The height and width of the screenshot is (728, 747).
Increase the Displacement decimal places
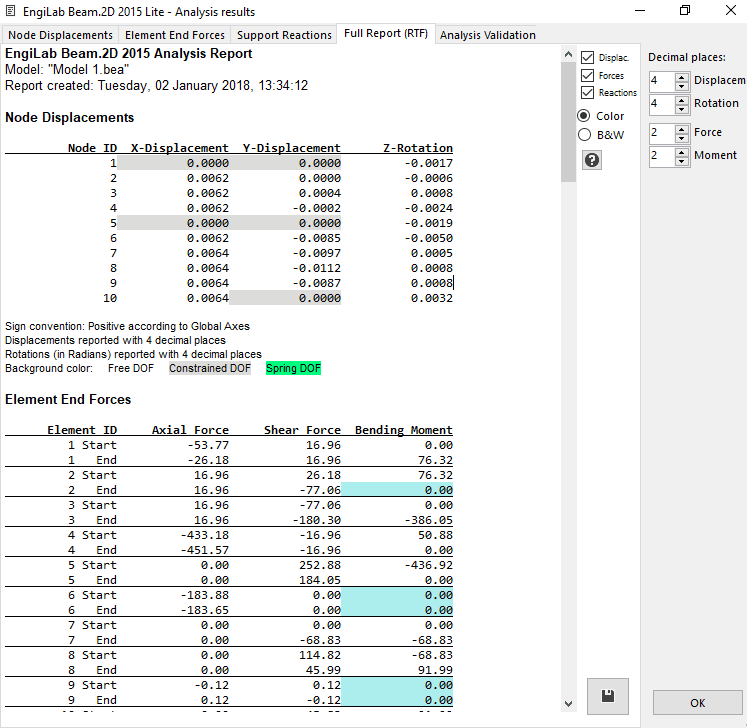pyautogui.click(x=682, y=77)
